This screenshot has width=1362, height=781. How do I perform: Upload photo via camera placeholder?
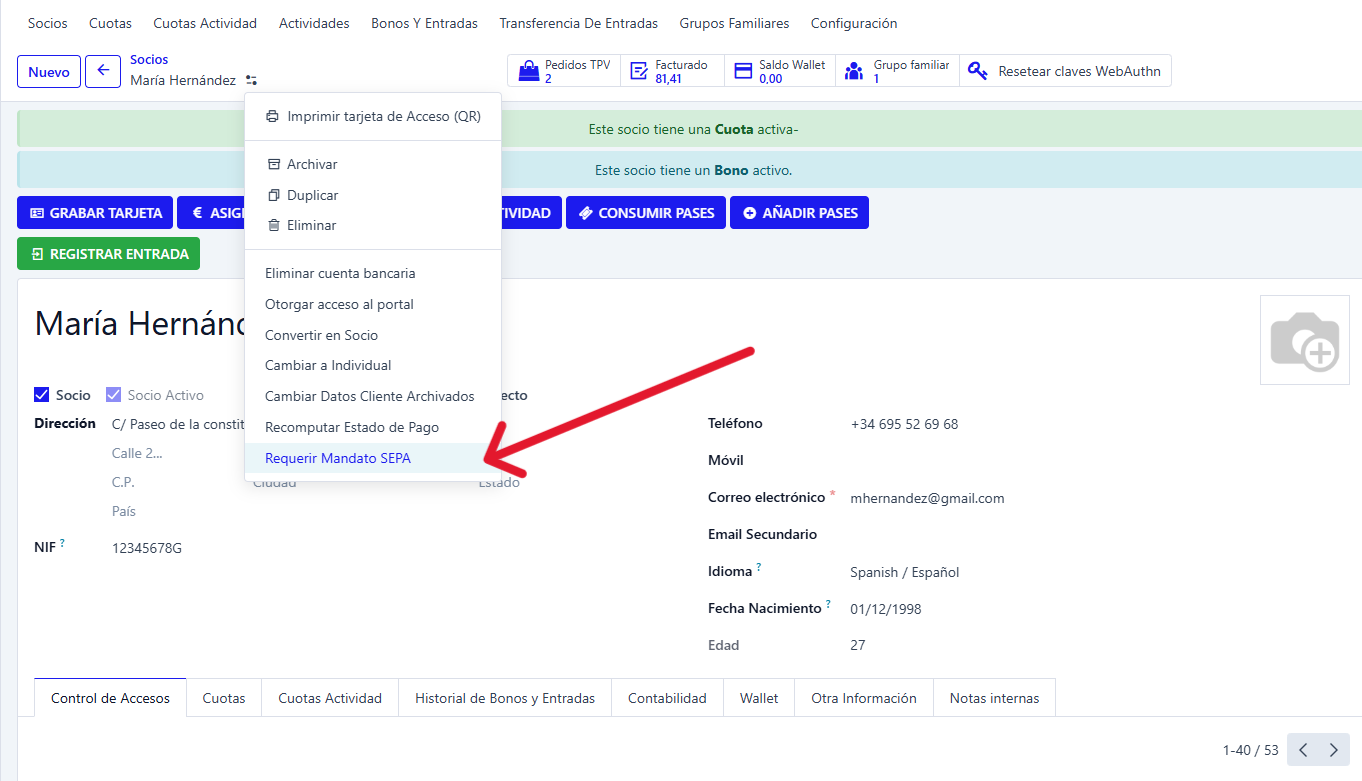pos(1304,341)
